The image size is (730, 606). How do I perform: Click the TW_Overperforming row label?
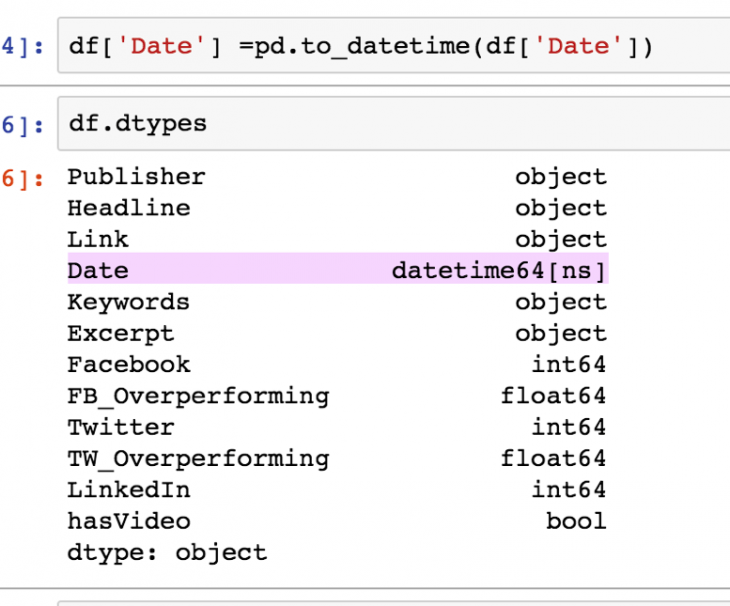[x=198, y=458]
